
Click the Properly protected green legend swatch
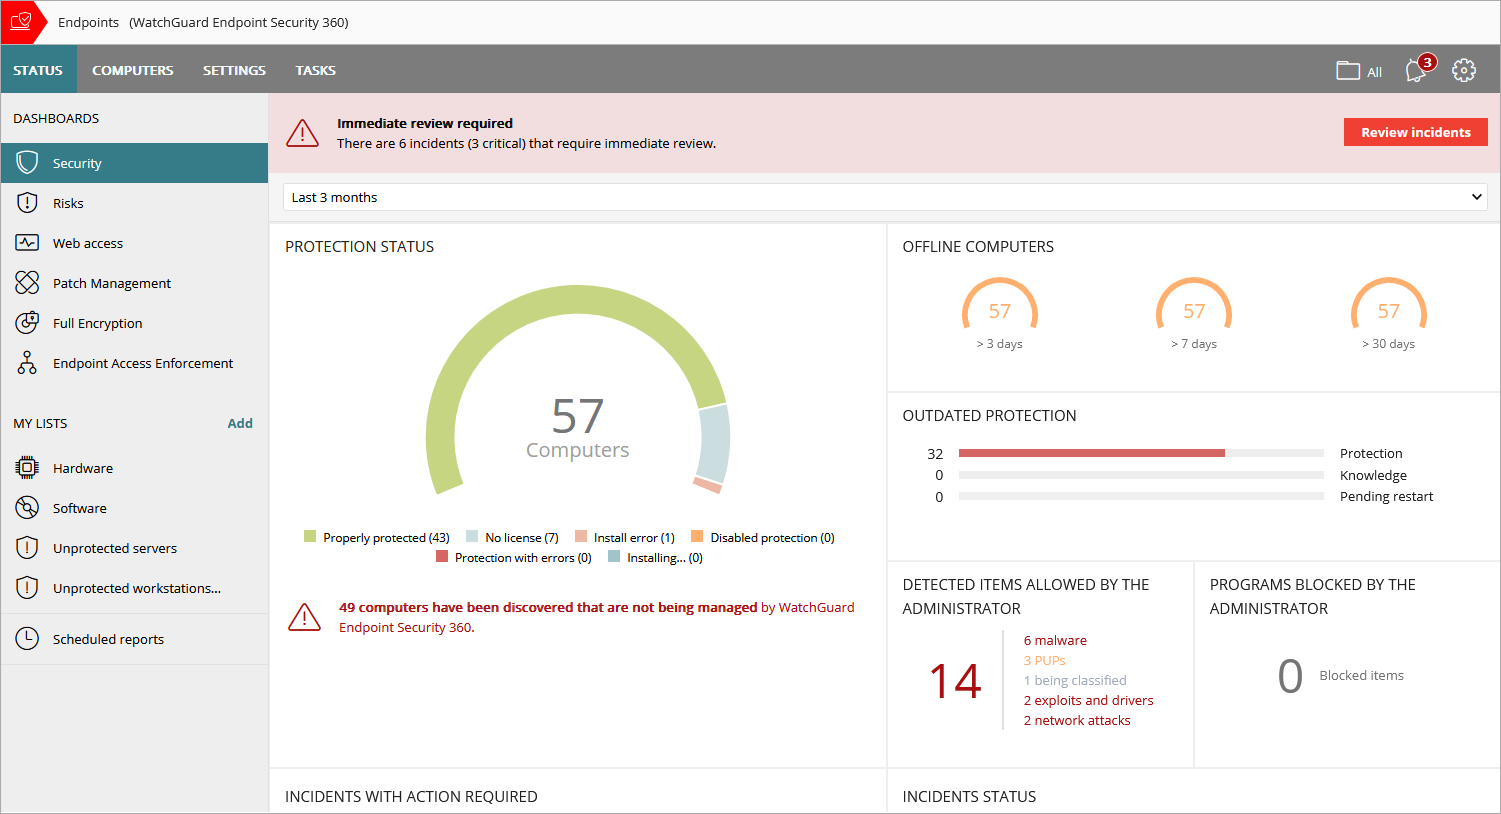coord(310,537)
